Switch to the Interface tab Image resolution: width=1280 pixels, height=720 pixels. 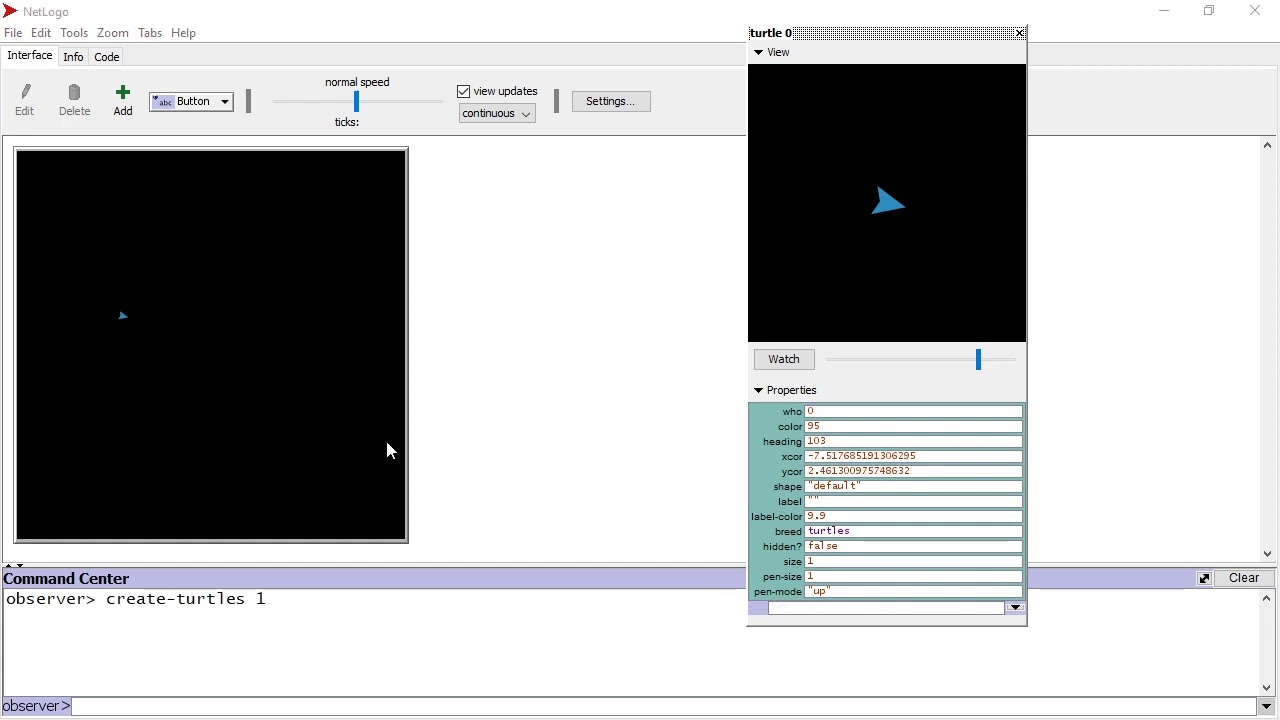[x=29, y=56]
